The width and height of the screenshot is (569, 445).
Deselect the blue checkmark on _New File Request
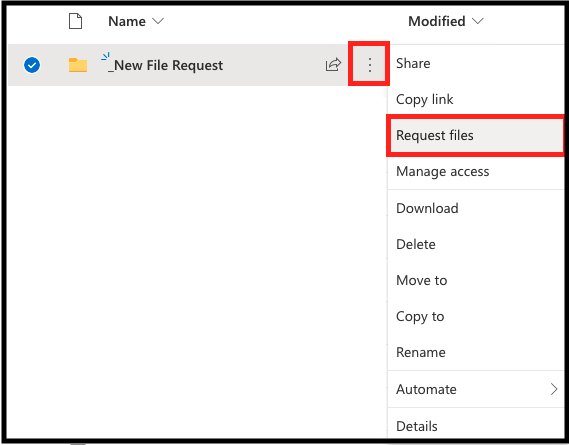[32, 65]
